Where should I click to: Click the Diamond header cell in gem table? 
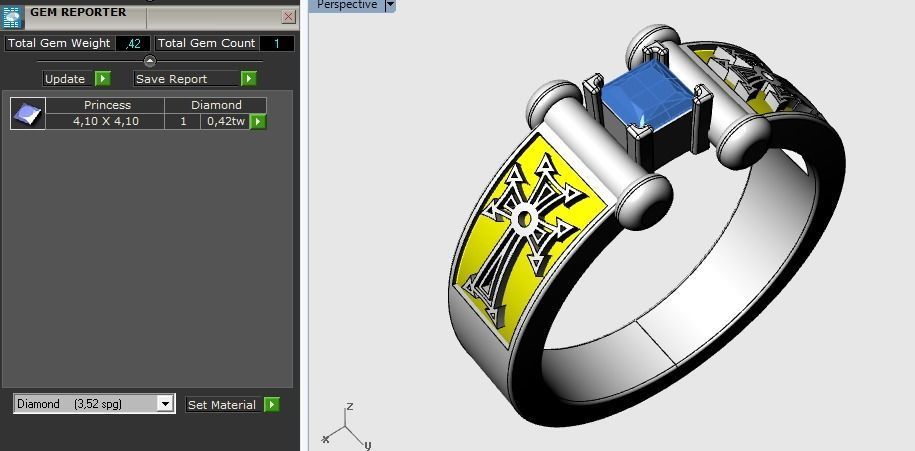[216, 105]
